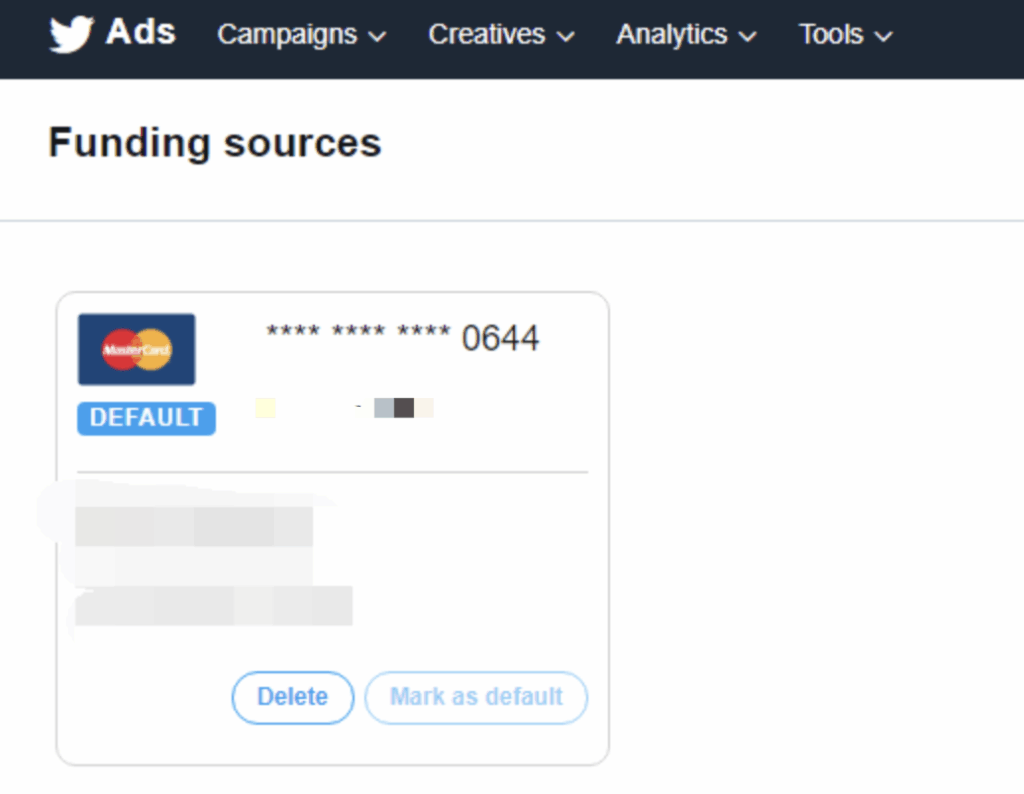Expand the chevron next to Analytics
This screenshot has width=1024, height=794.
[747, 37]
